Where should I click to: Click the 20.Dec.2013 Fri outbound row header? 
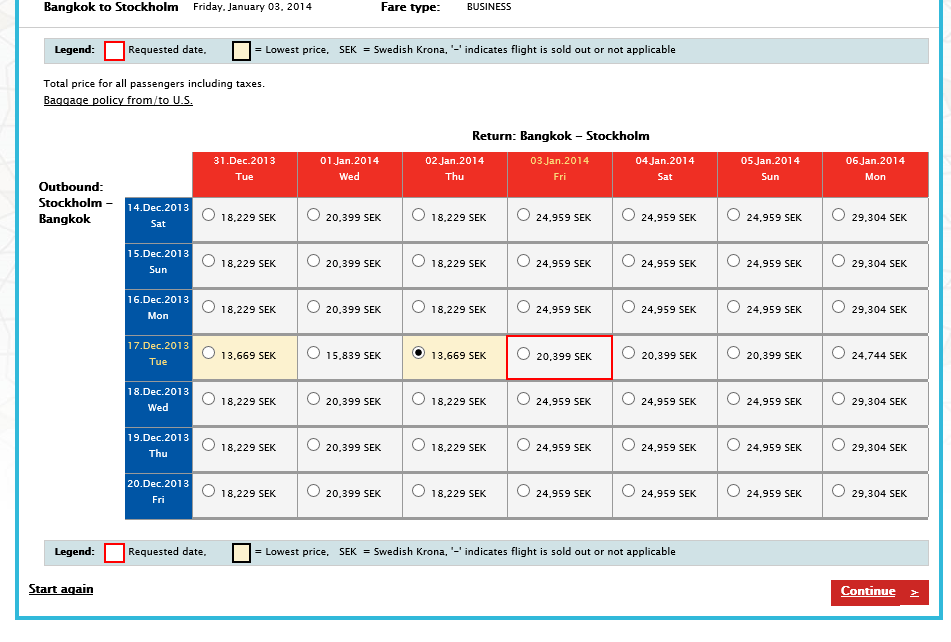coord(158,492)
